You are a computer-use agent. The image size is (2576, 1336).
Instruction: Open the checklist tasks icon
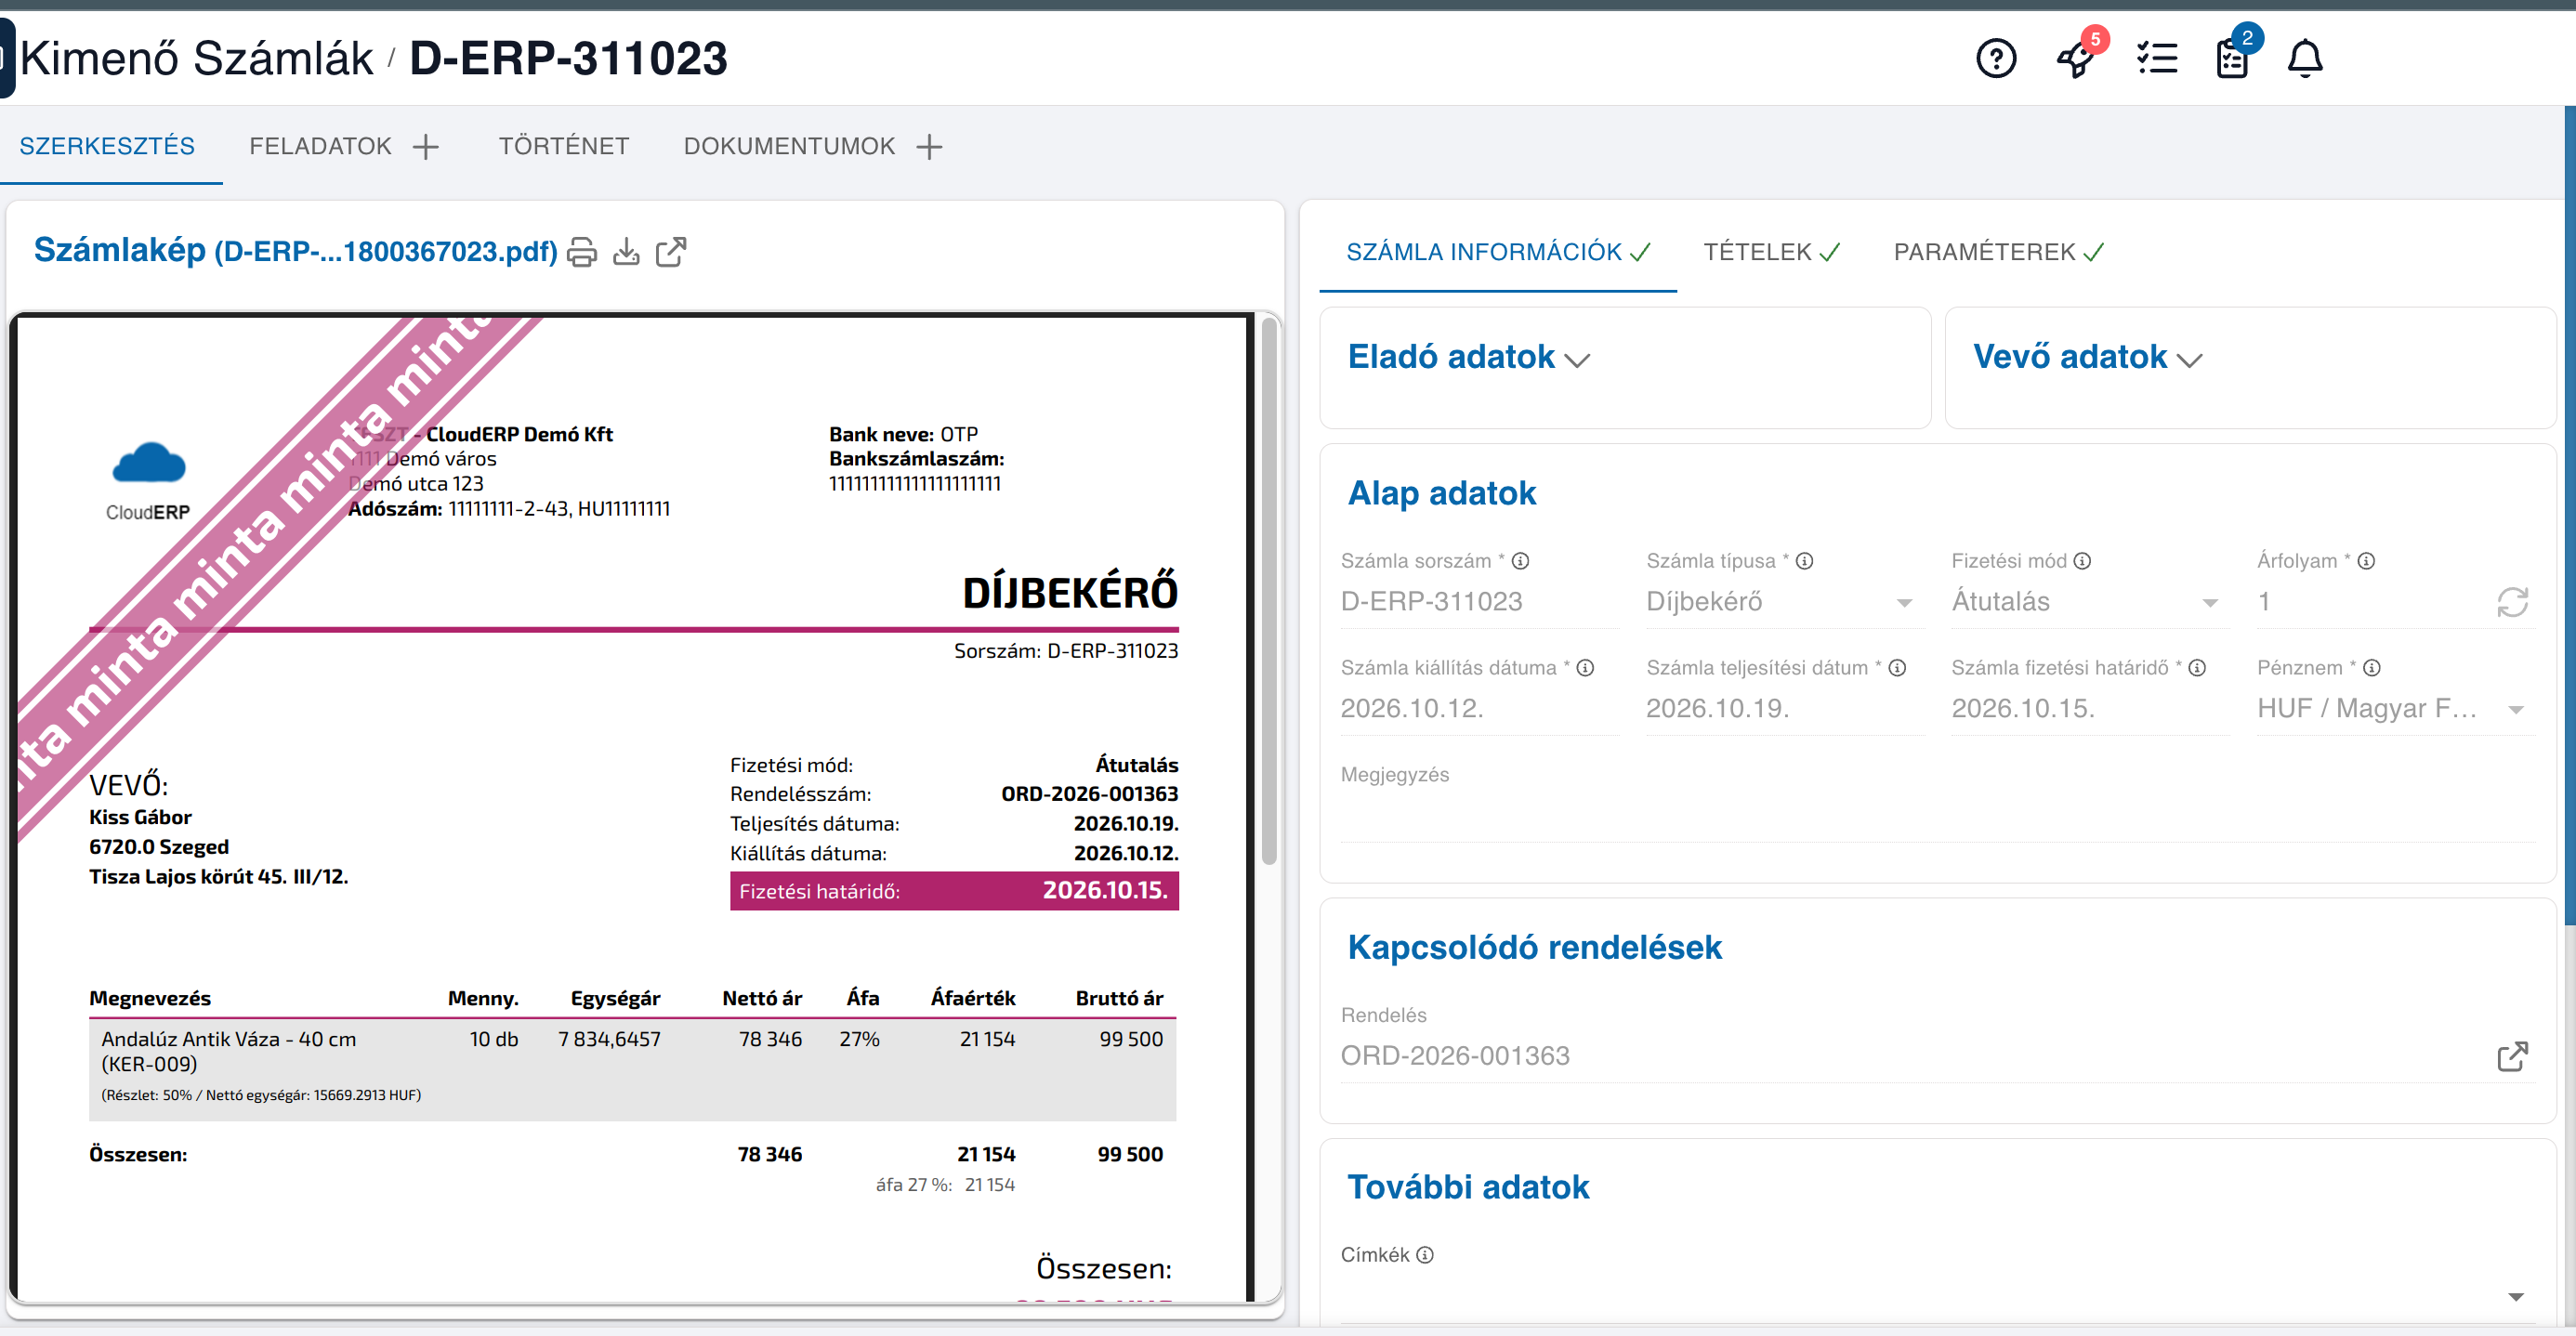2157,58
